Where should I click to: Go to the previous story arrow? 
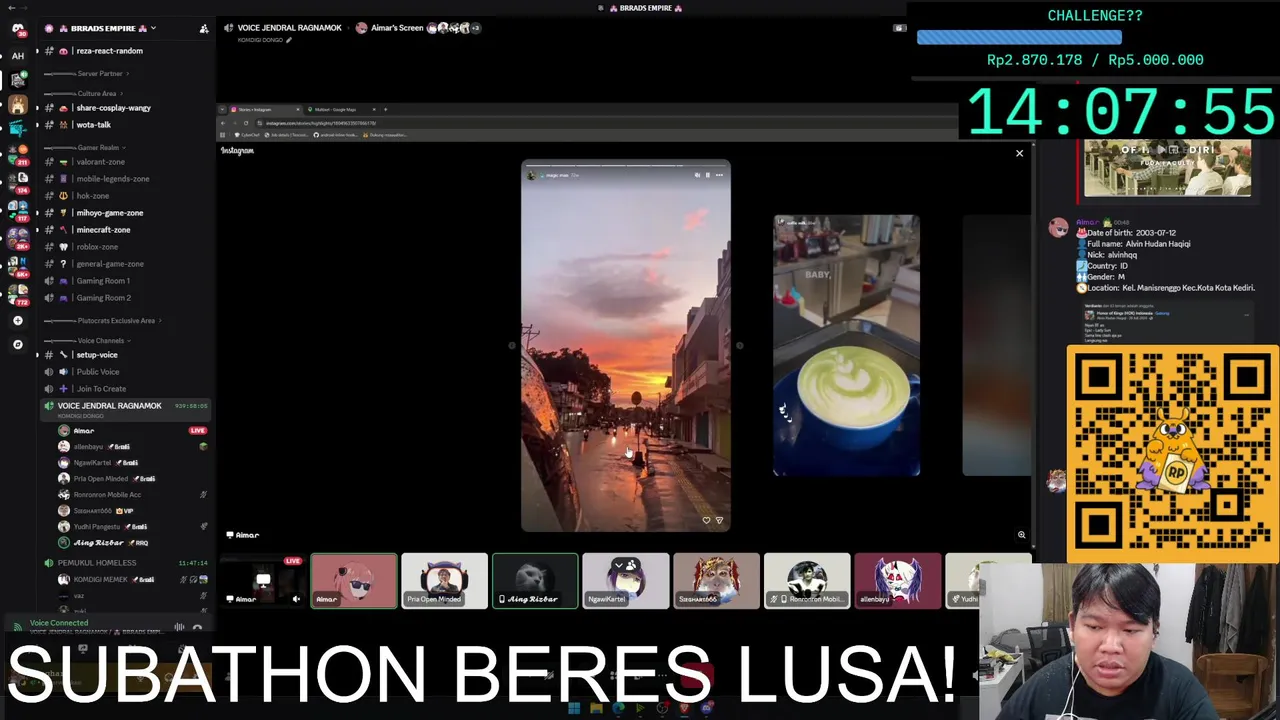pyautogui.click(x=512, y=346)
